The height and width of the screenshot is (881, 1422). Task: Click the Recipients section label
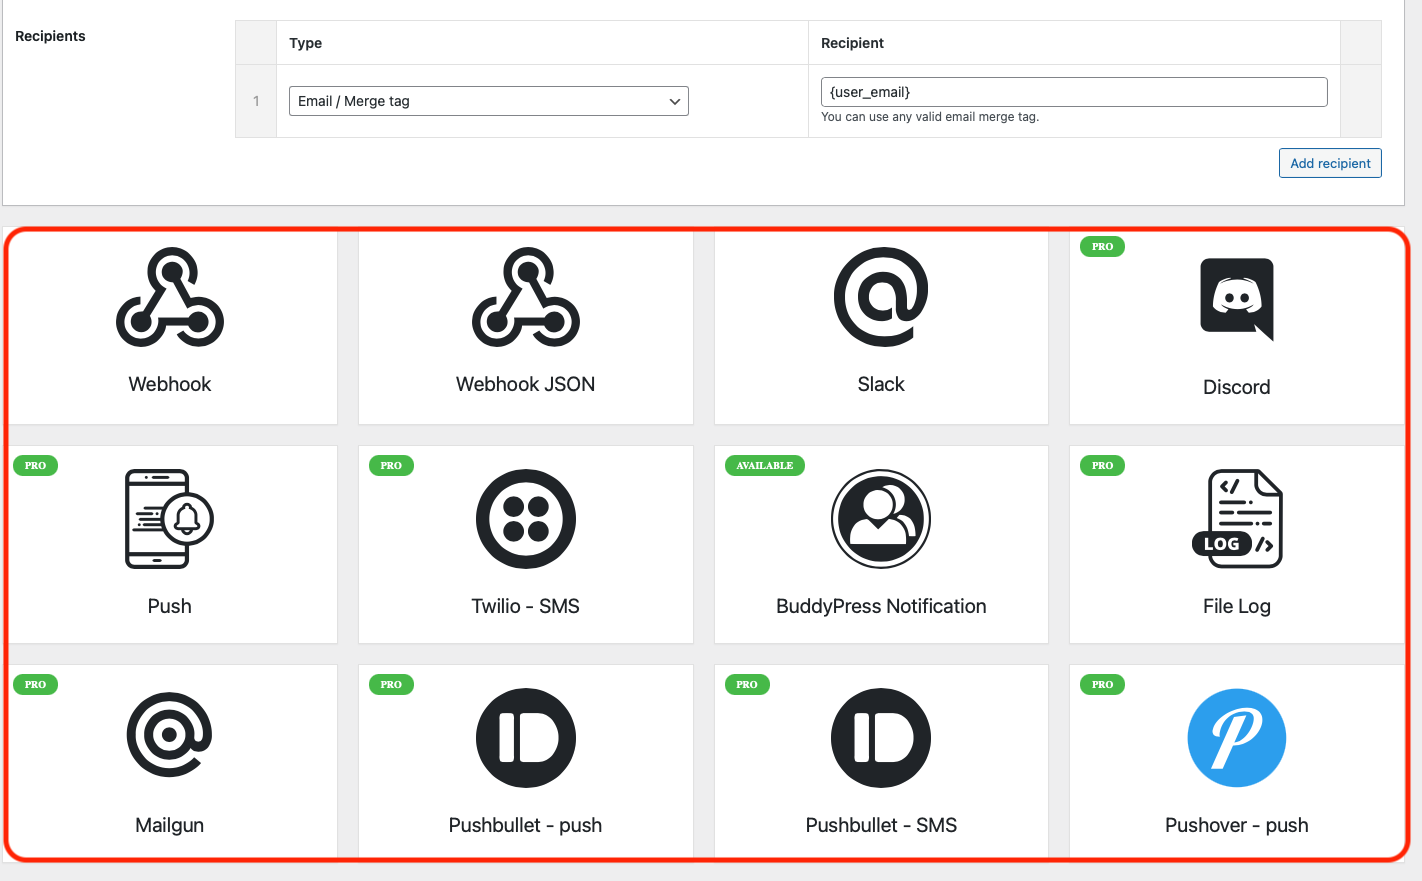point(49,36)
